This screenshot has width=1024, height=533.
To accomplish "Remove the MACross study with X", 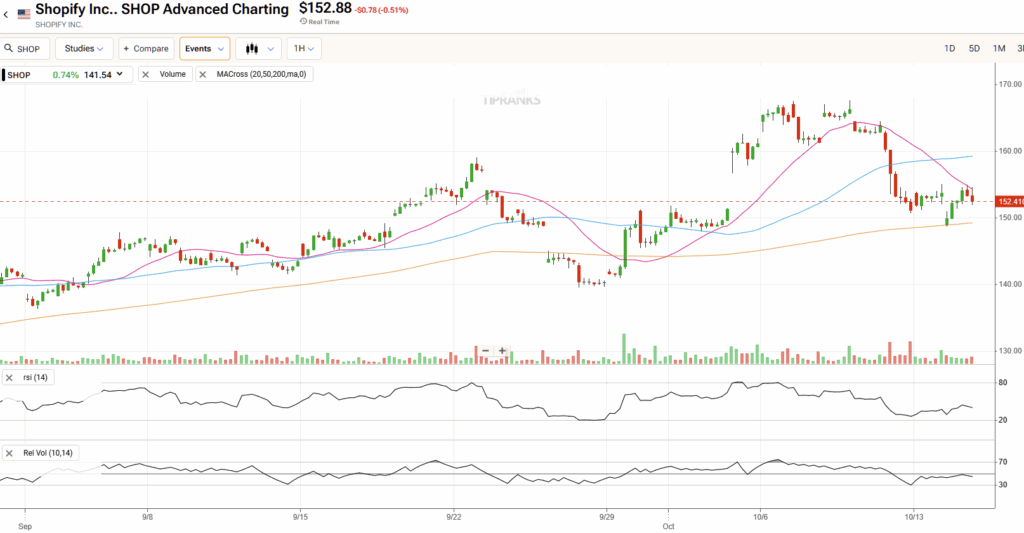I will click(203, 74).
